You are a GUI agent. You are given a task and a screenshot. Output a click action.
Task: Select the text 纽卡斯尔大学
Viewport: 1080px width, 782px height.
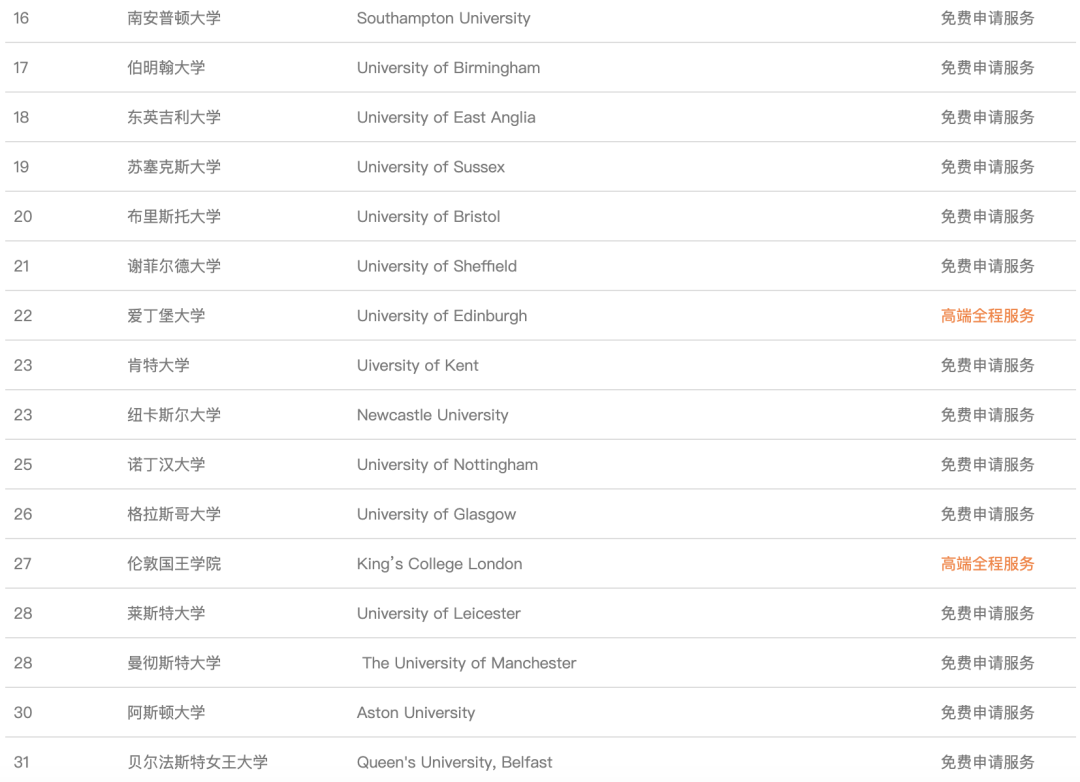pyautogui.click(x=174, y=415)
